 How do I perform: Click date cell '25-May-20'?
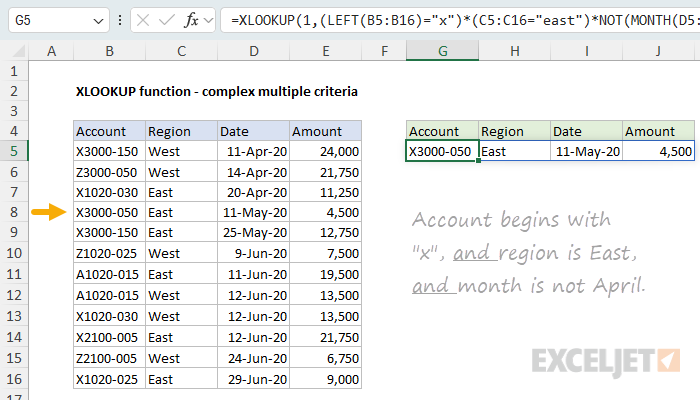(x=254, y=232)
